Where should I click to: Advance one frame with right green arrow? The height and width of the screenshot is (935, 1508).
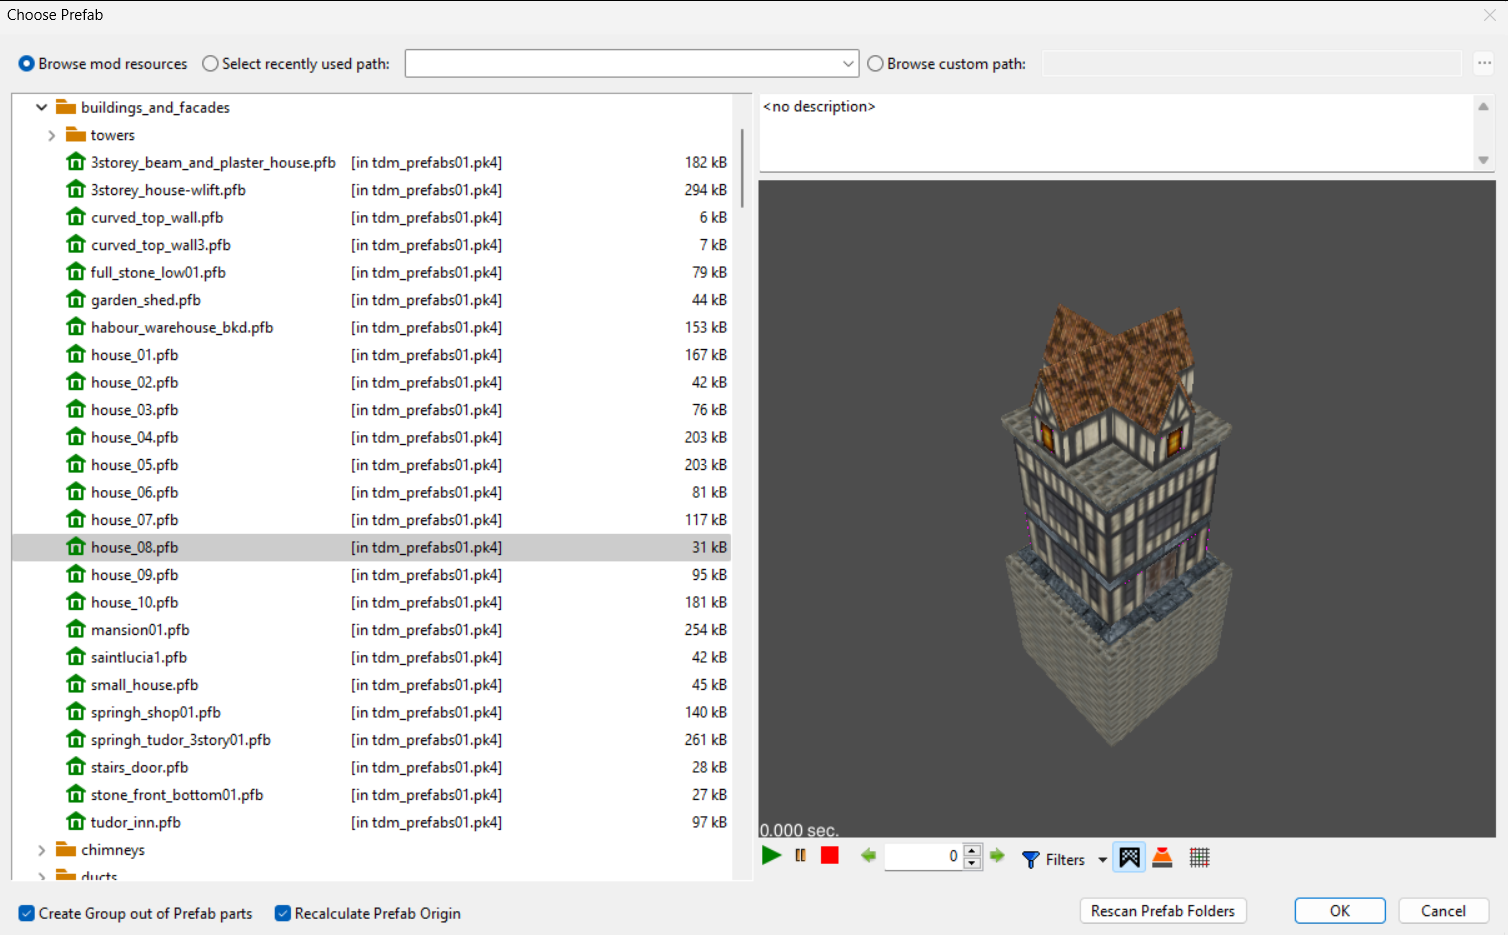(997, 856)
